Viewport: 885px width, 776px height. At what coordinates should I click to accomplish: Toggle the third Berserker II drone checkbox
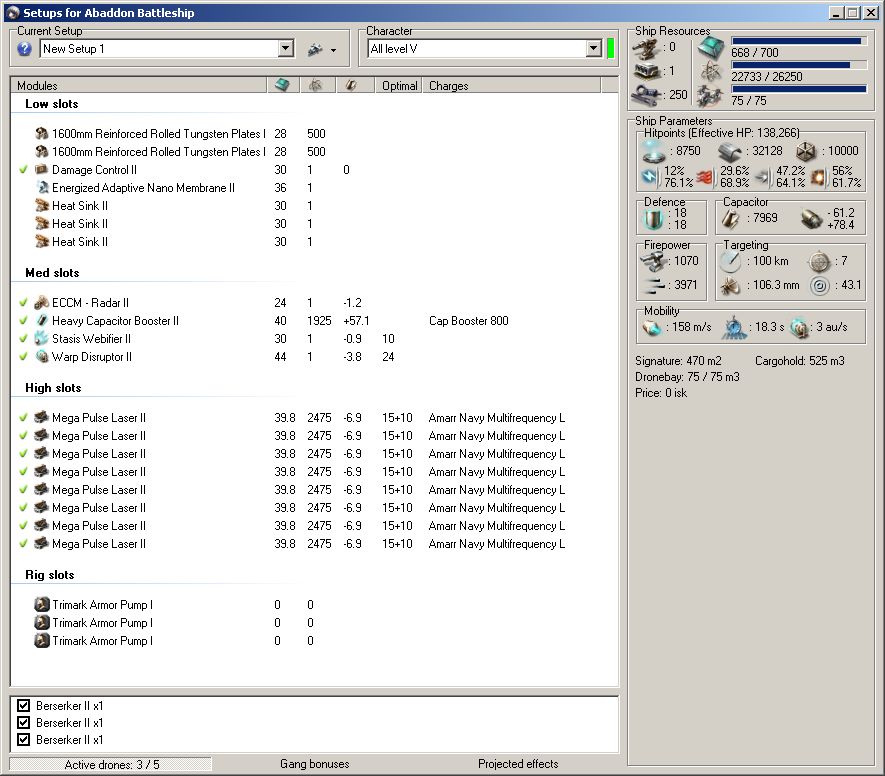pyautogui.click(x=24, y=740)
